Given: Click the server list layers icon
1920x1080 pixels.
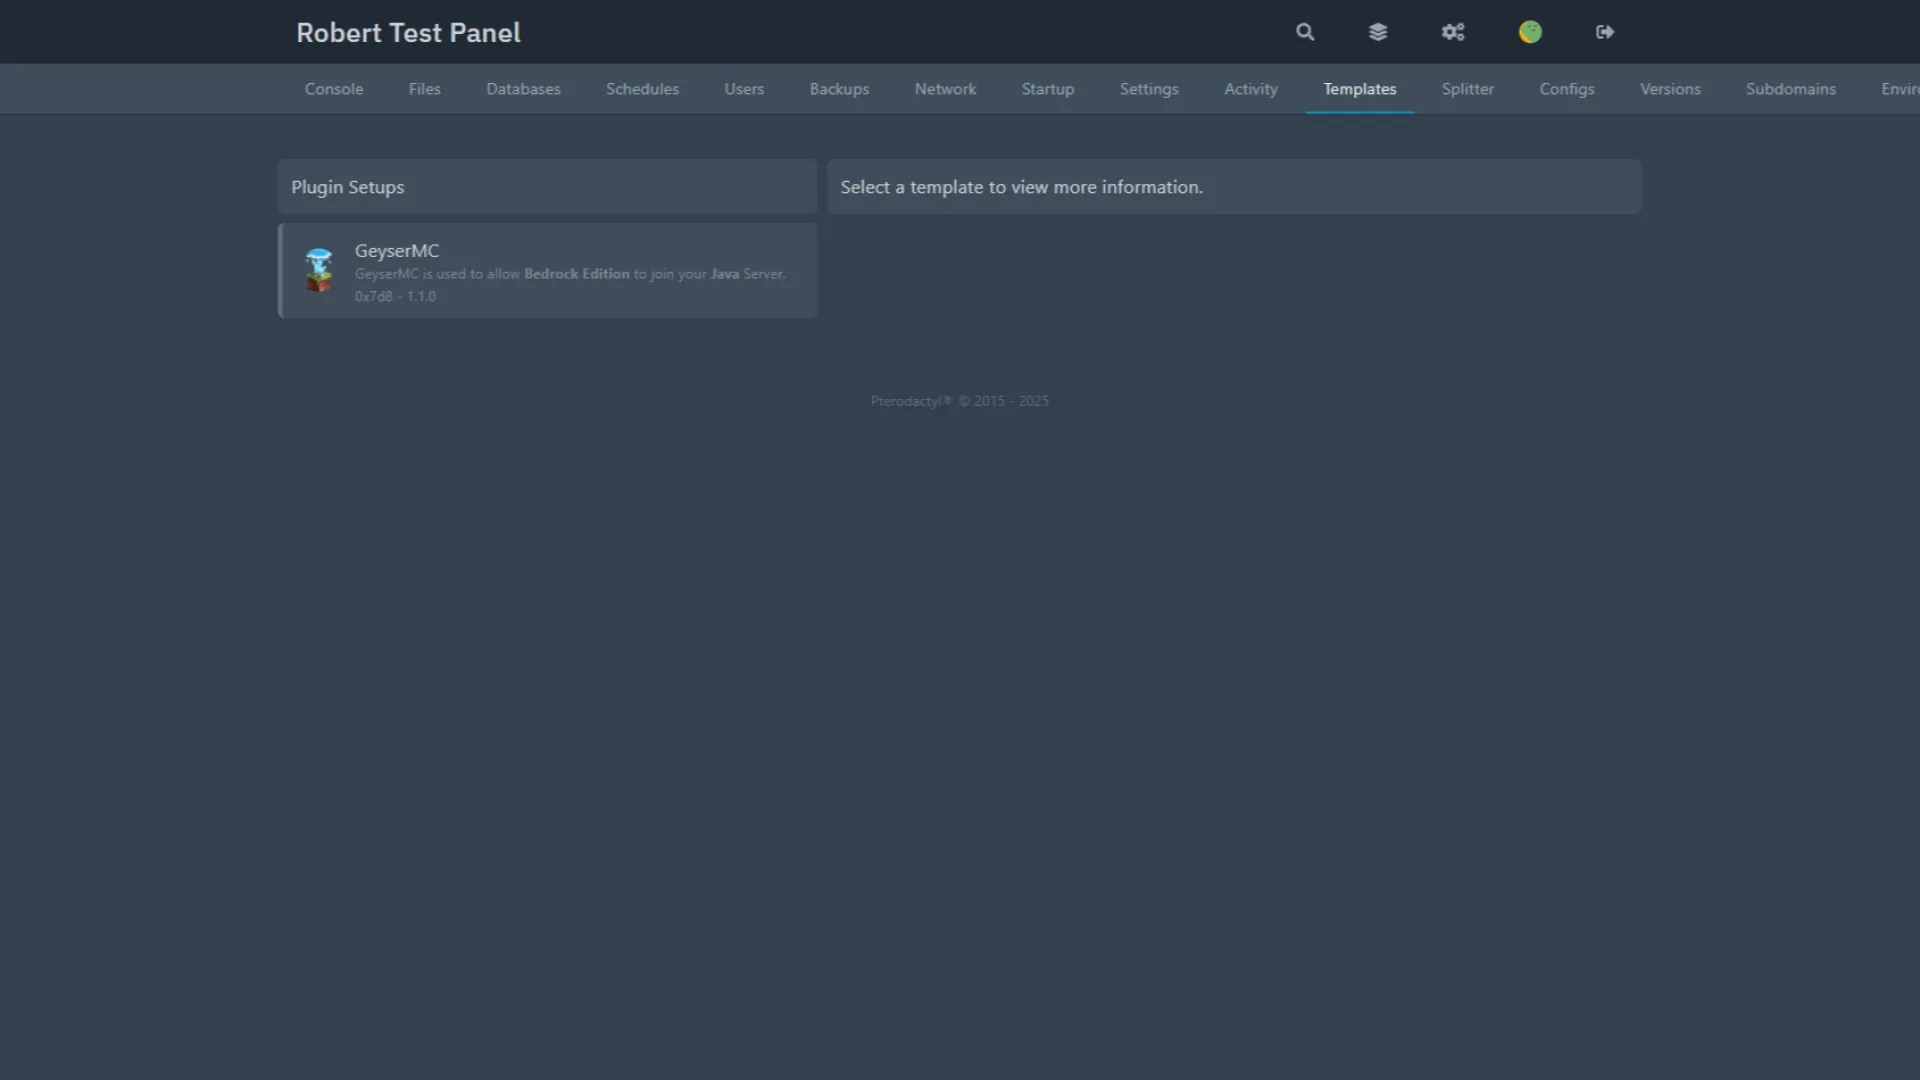Looking at the screenshot, I should pos(1378,31).
